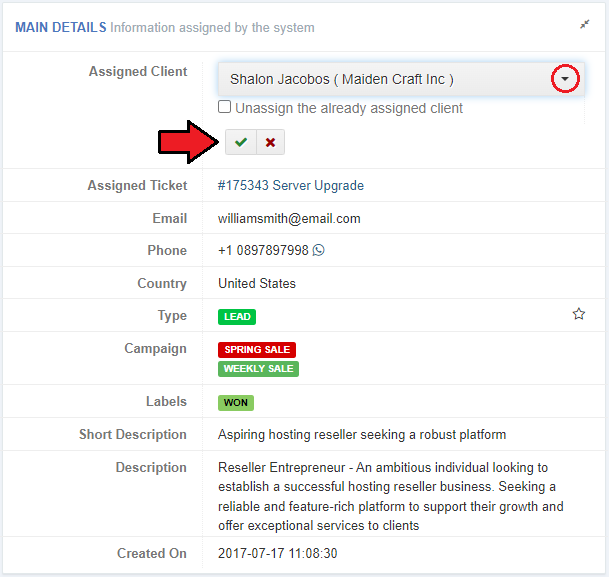Screen dimensions: 609x577
Task: Cancel client assignment with red X
Action: click(270, 142)
